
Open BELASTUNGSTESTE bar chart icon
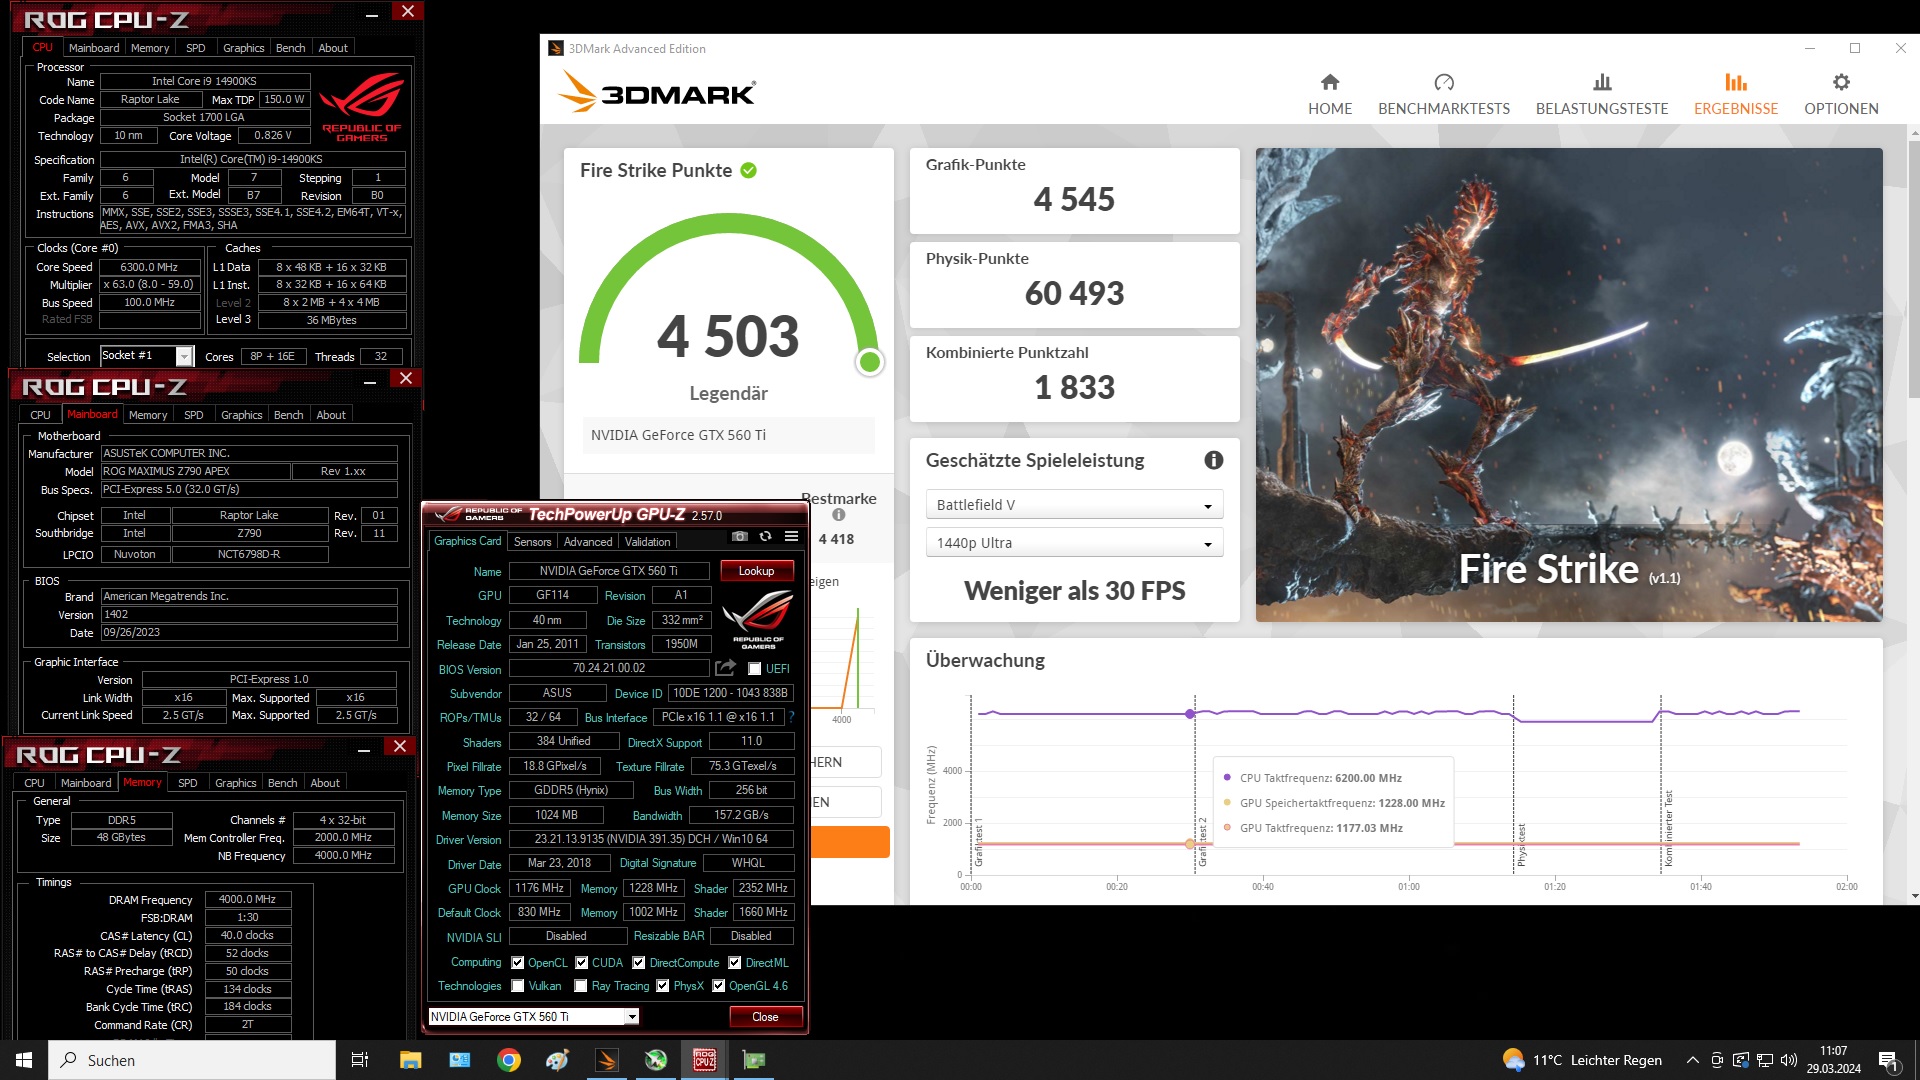coord(1602,82)
